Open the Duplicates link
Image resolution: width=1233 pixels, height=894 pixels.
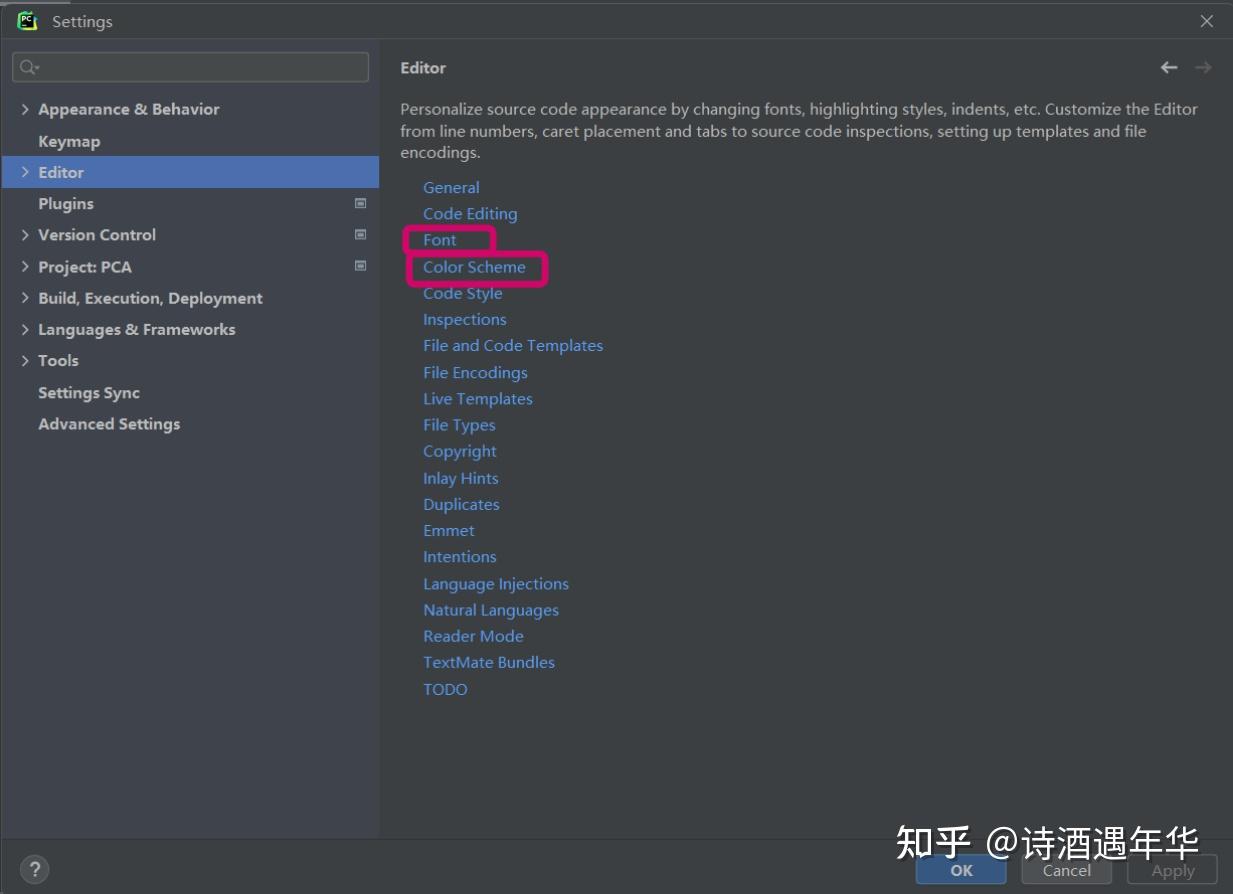[461, 505]
